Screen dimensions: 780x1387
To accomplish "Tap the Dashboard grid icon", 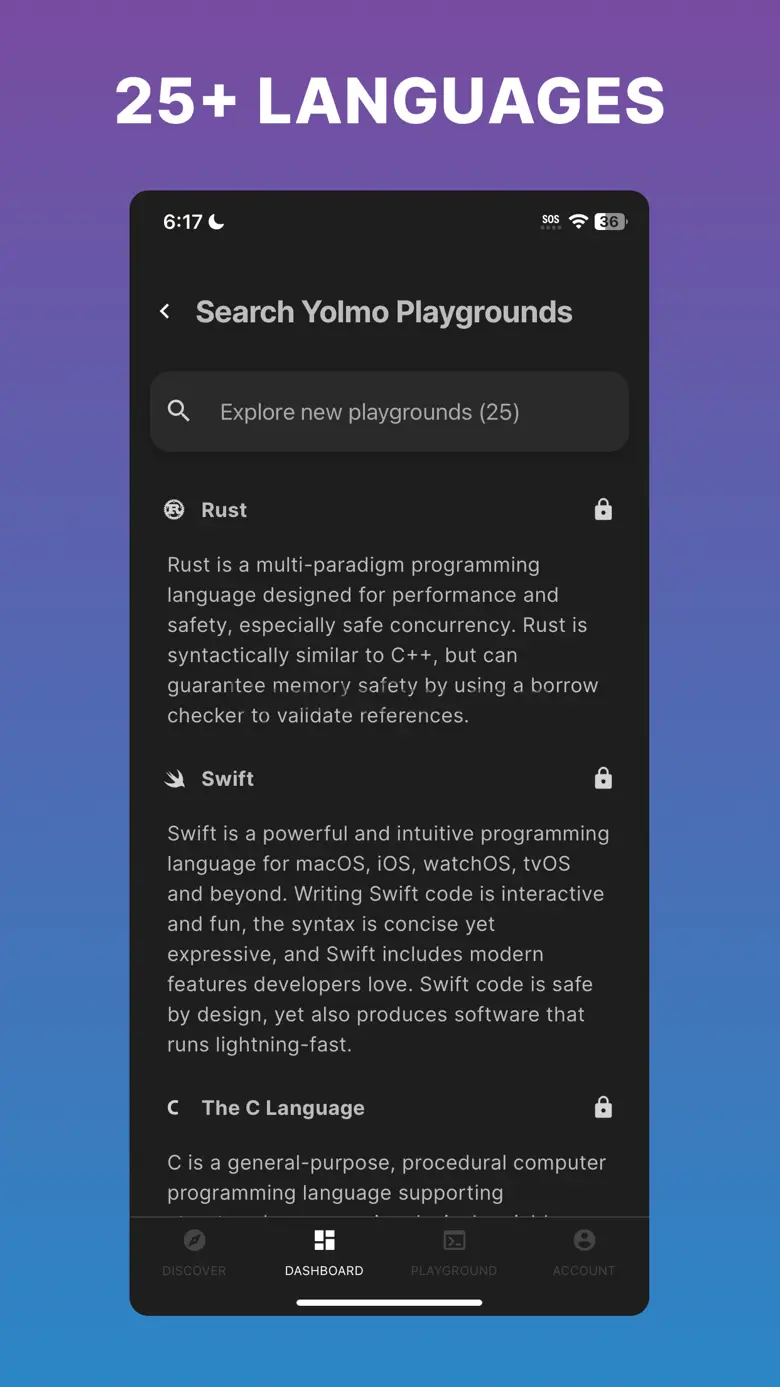I will pos(324,1240).
